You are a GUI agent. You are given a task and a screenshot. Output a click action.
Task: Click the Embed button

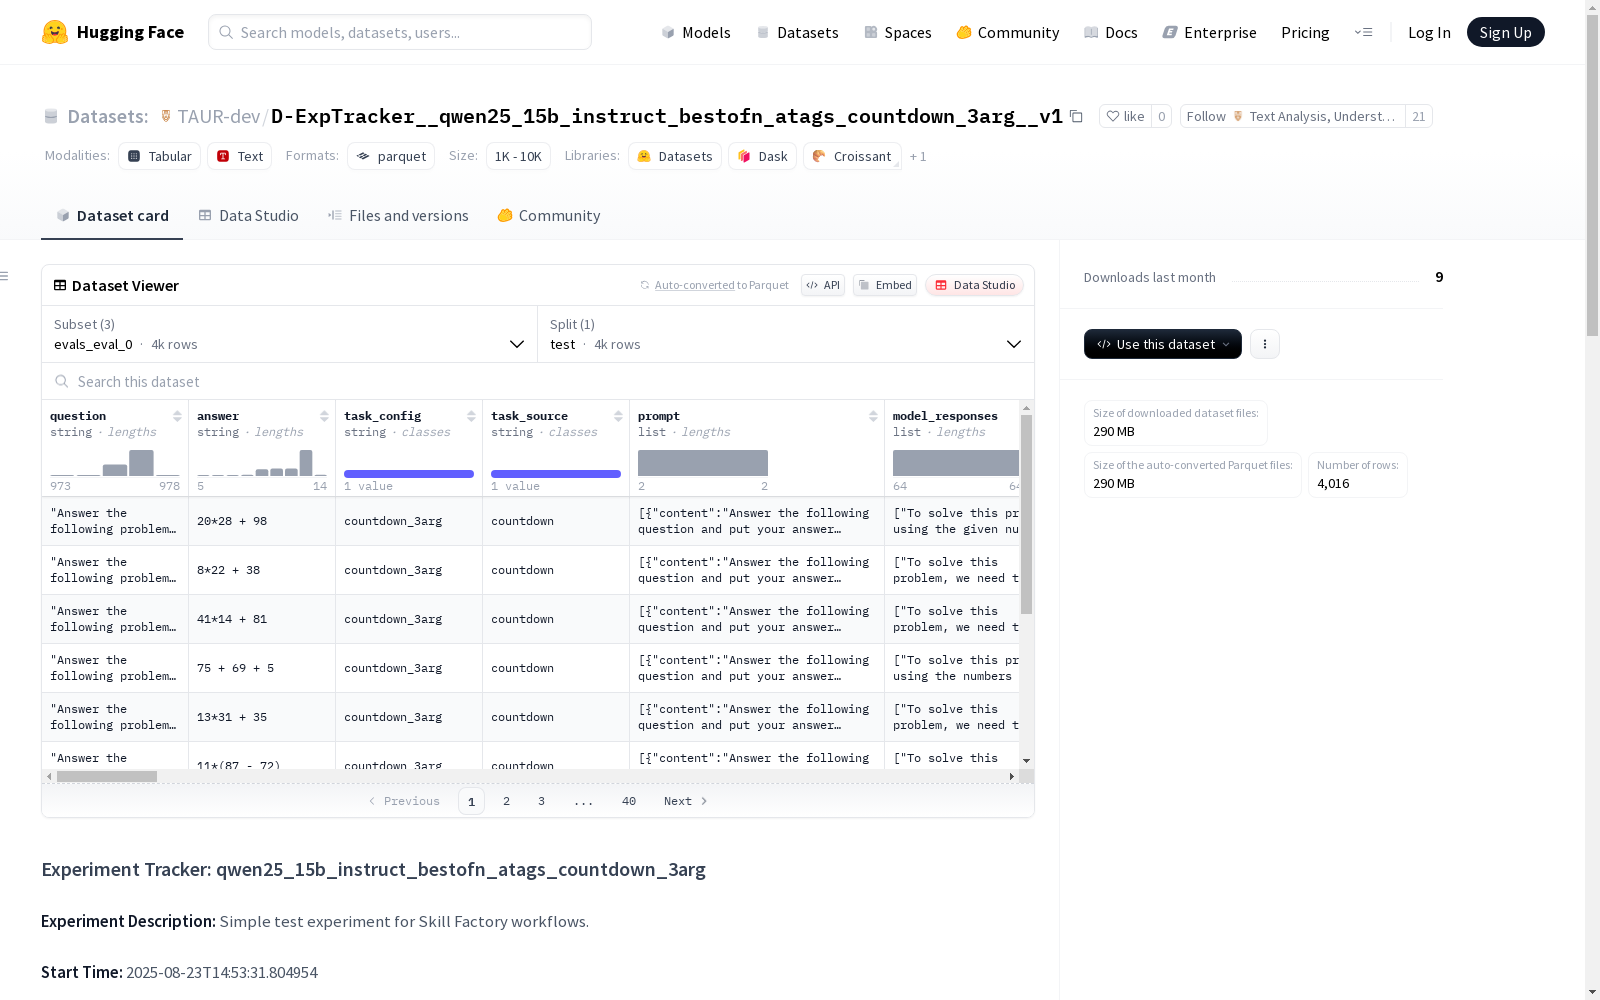tap(885, 285)
